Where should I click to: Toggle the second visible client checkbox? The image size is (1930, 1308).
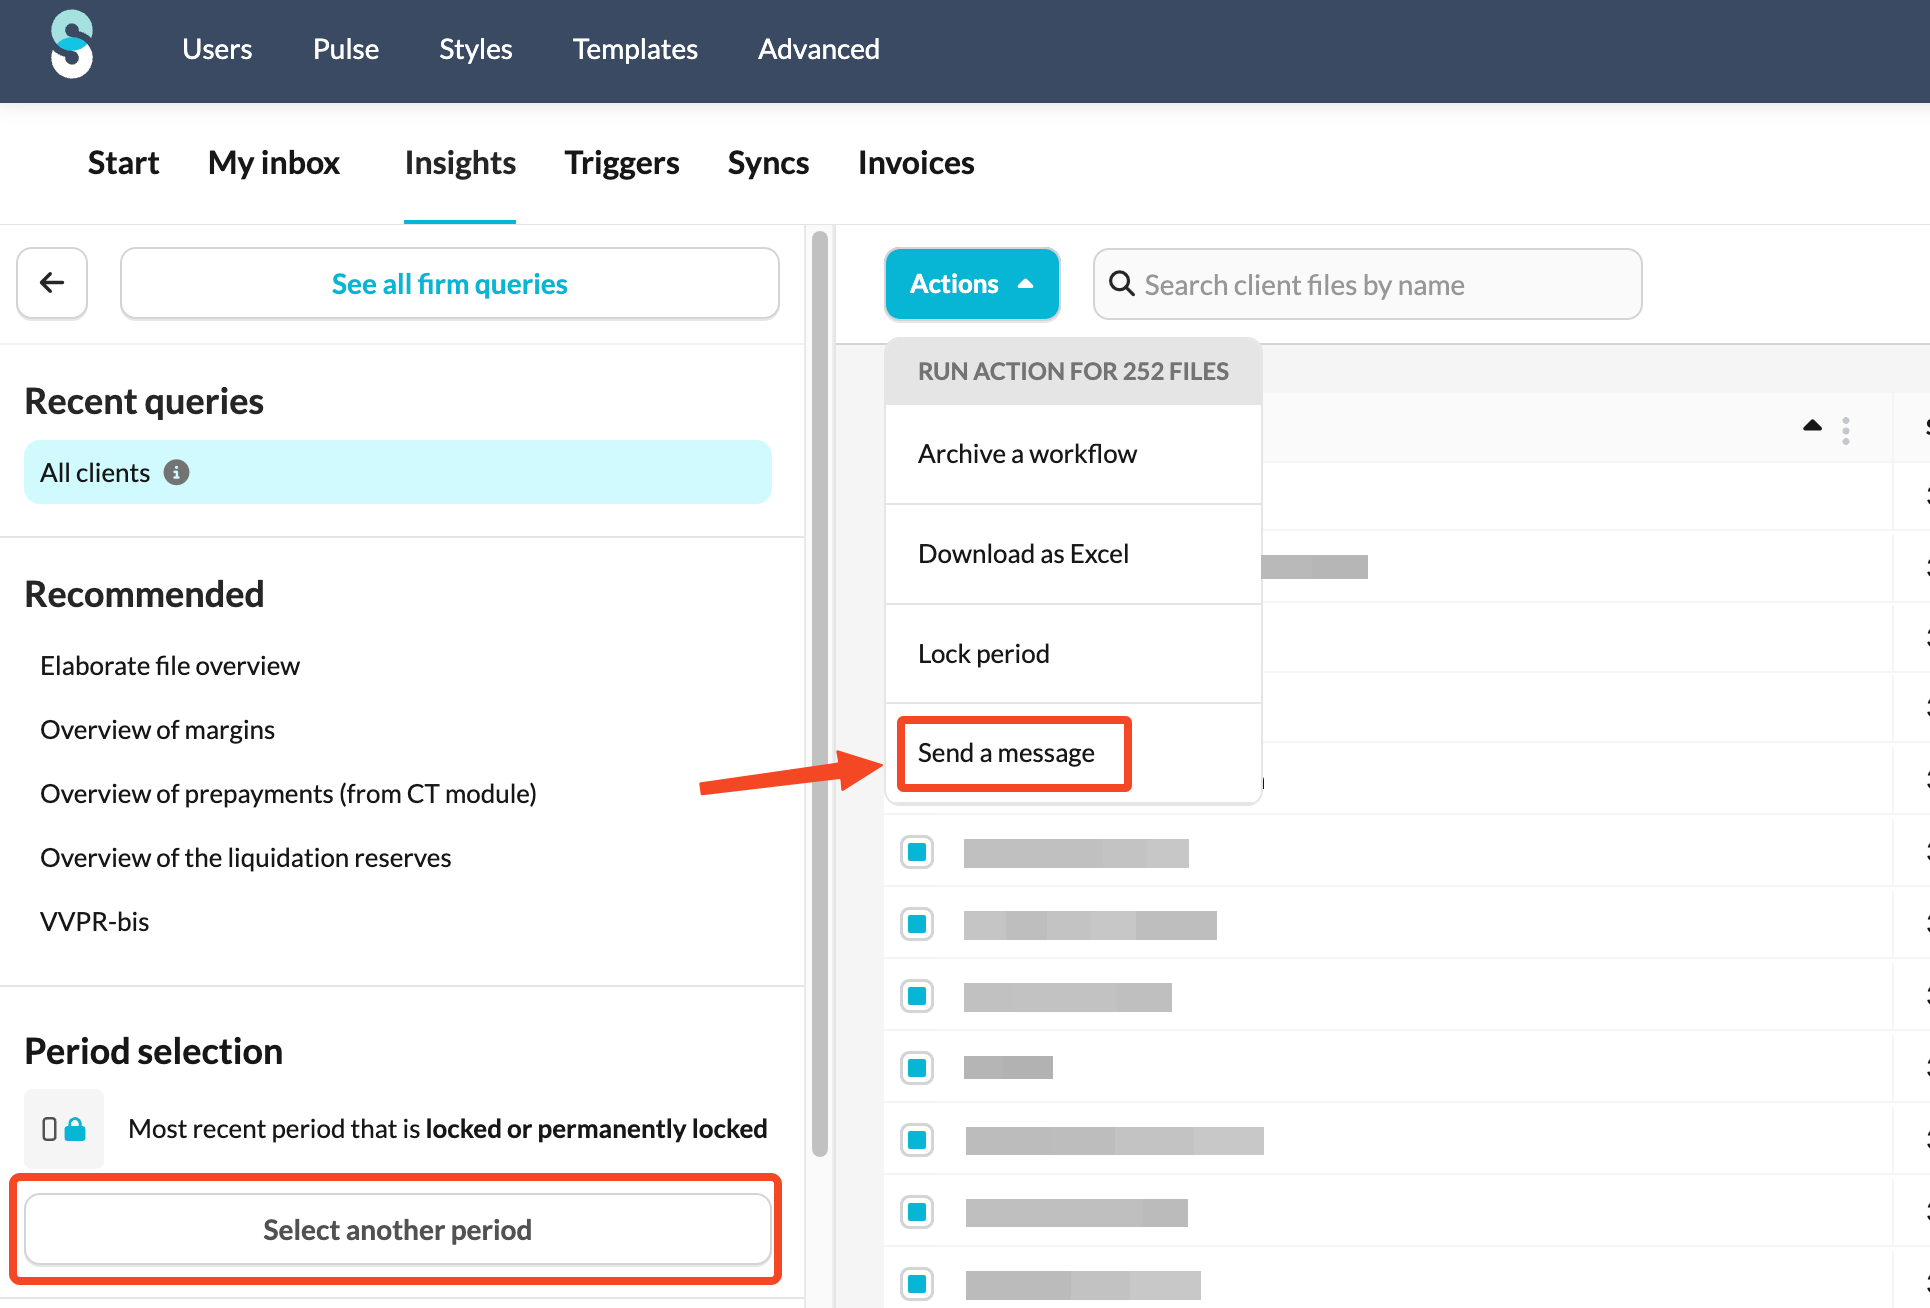coord(916,924)
